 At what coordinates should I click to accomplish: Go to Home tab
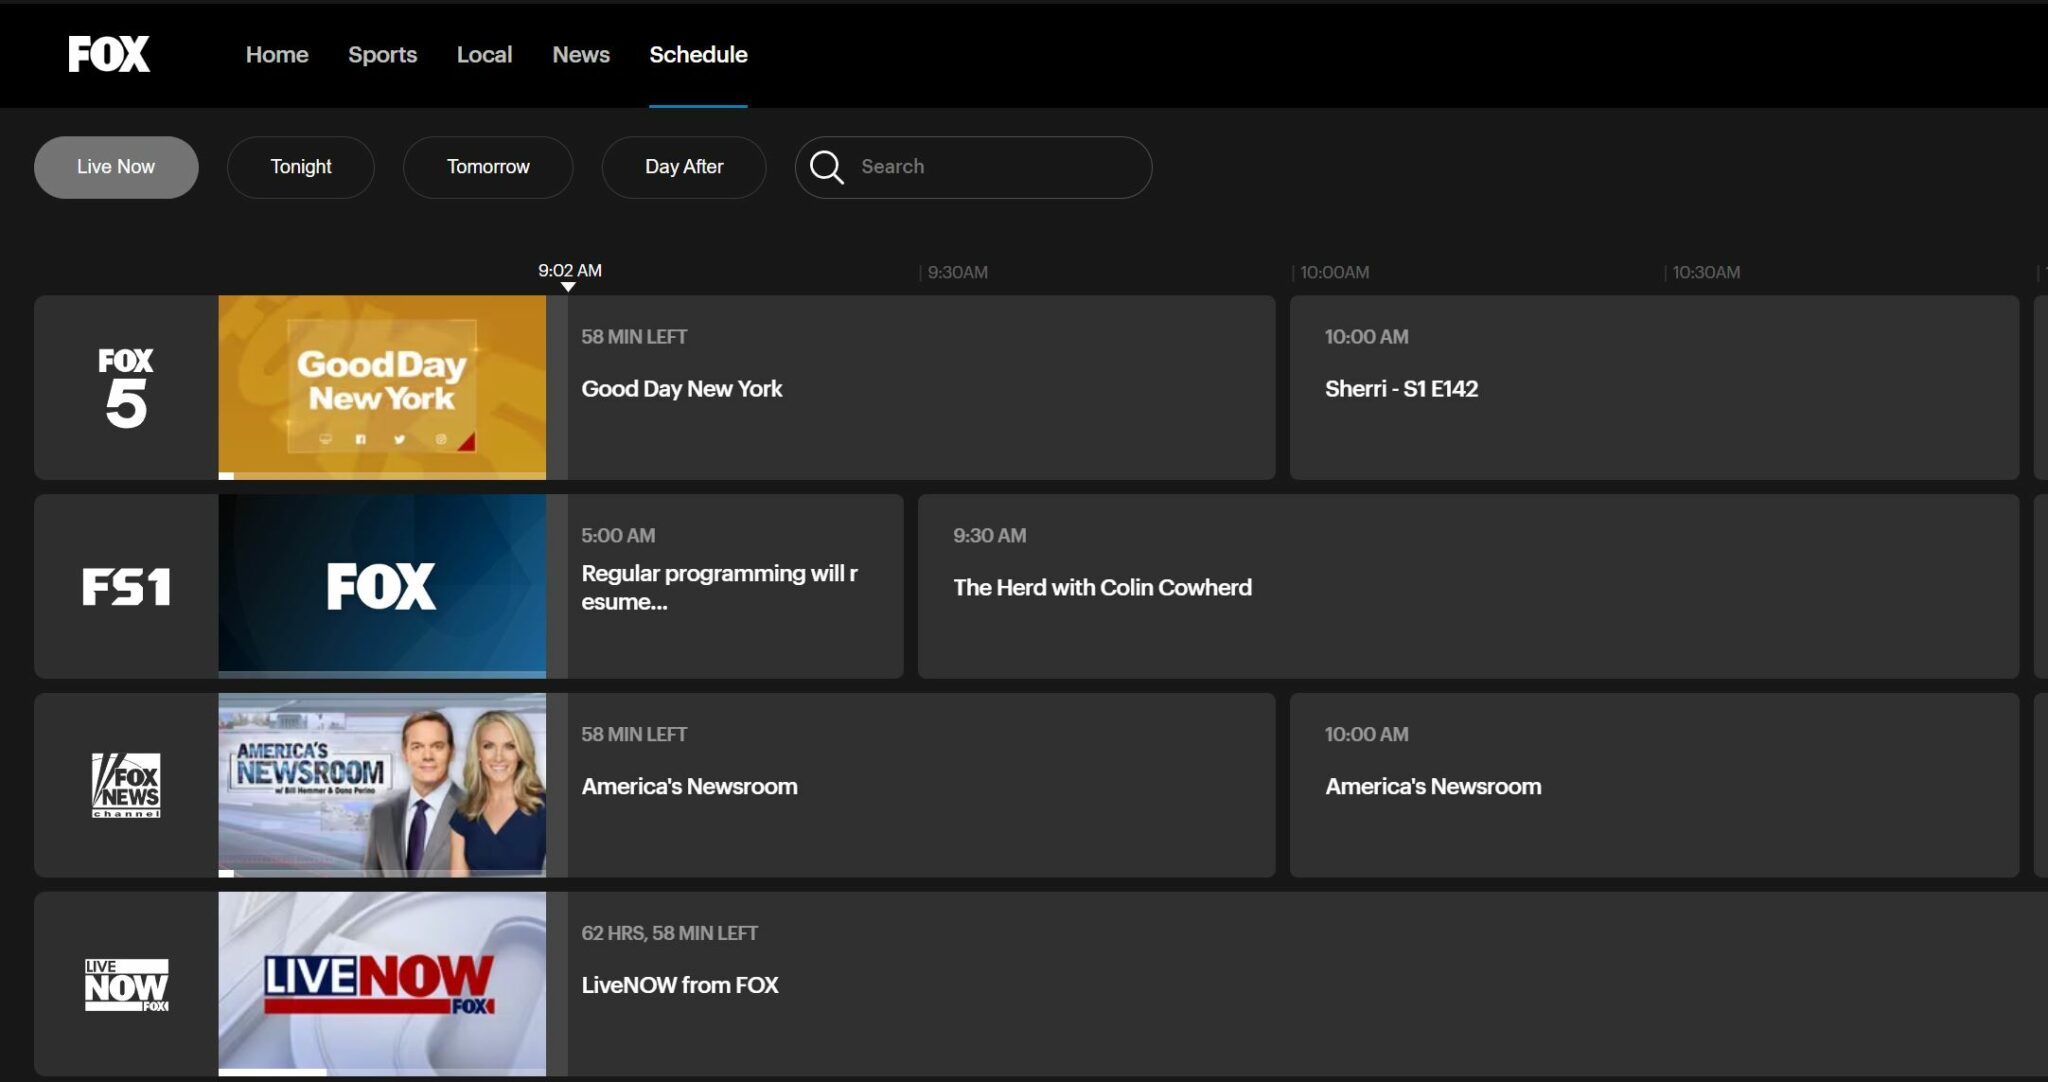coord(277,55)
